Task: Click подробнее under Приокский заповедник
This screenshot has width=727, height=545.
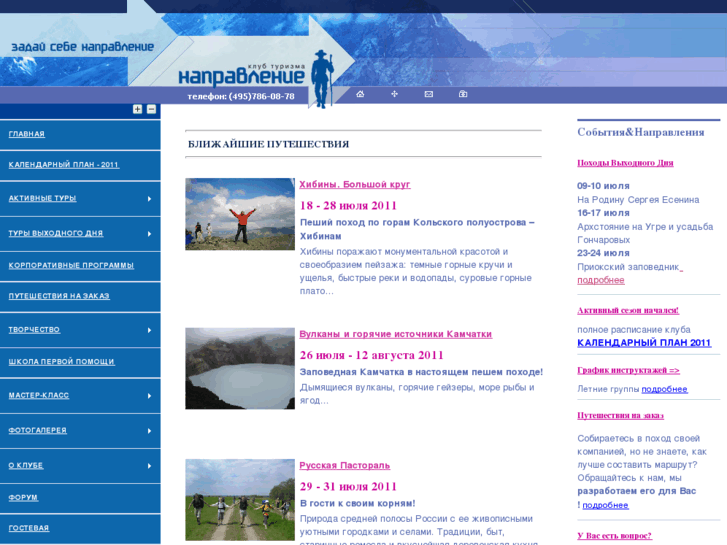Action: (600, 280)
